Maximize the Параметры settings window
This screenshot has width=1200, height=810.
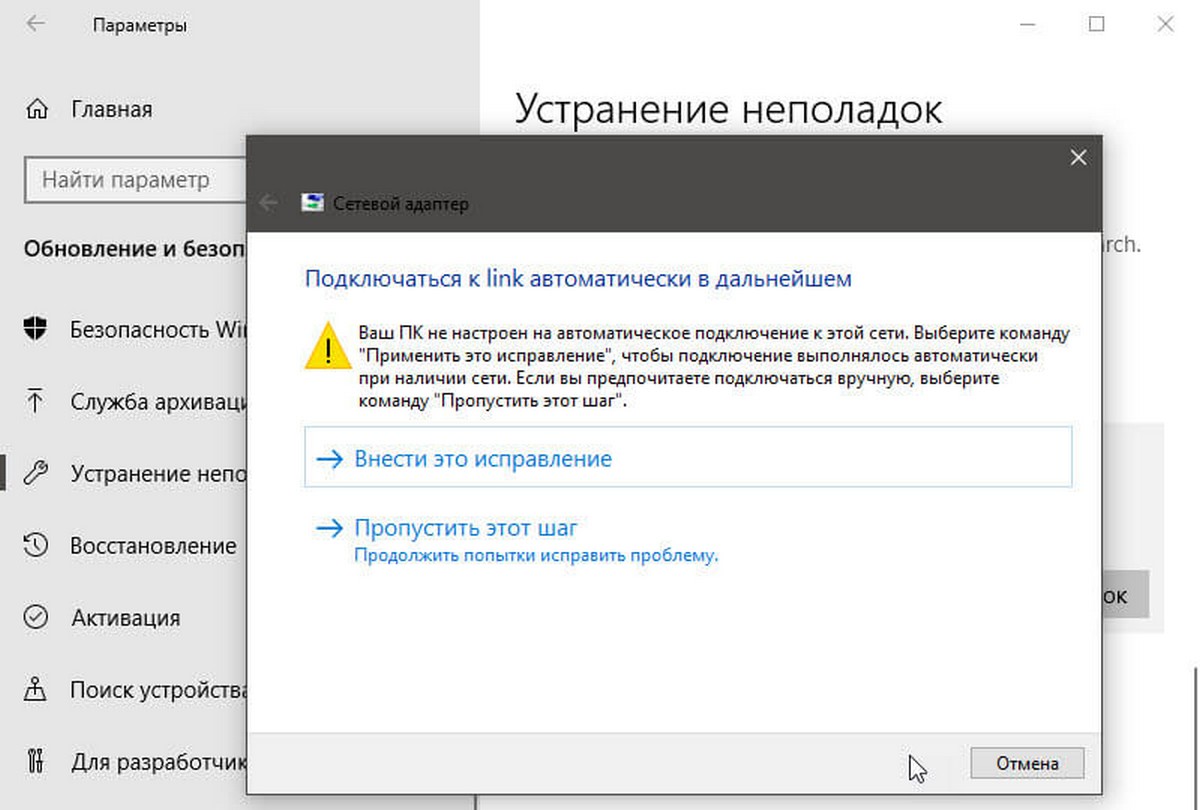[x=1097, y=25]
